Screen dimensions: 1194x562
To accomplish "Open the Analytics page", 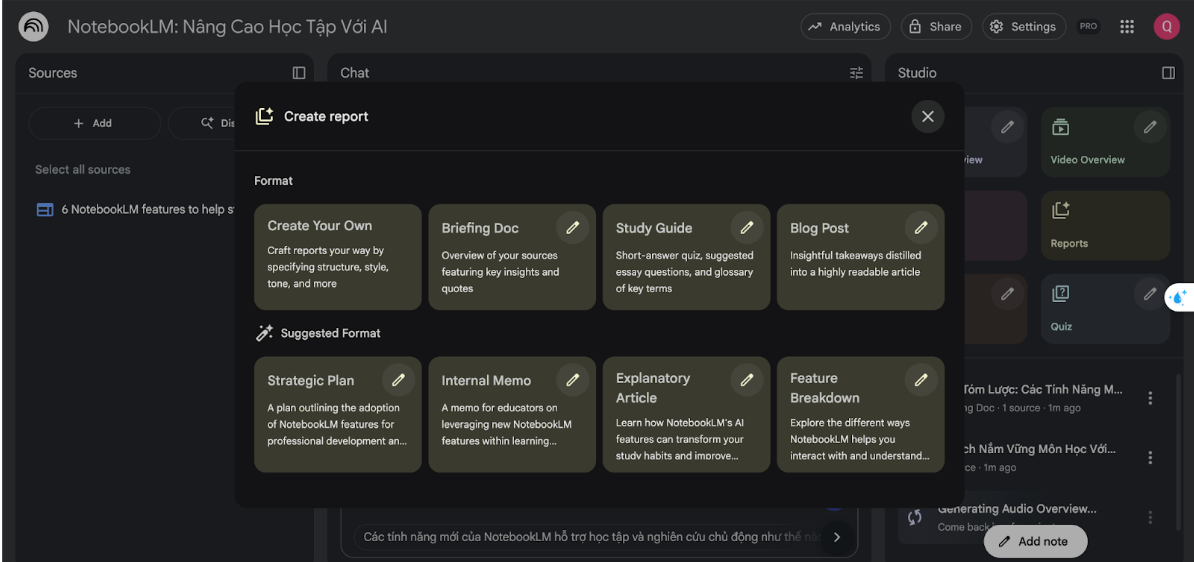I will 845,27.
